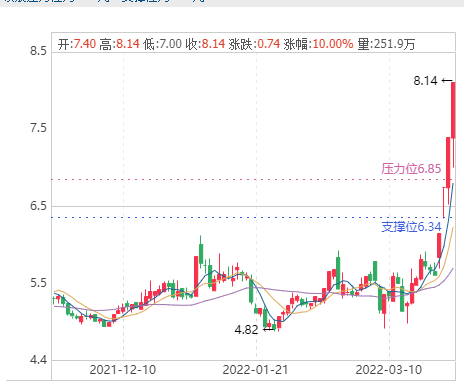Viewport: 464px width, 391px height.
Task: Click the blue dotted support line
Action: coord(253,217)
